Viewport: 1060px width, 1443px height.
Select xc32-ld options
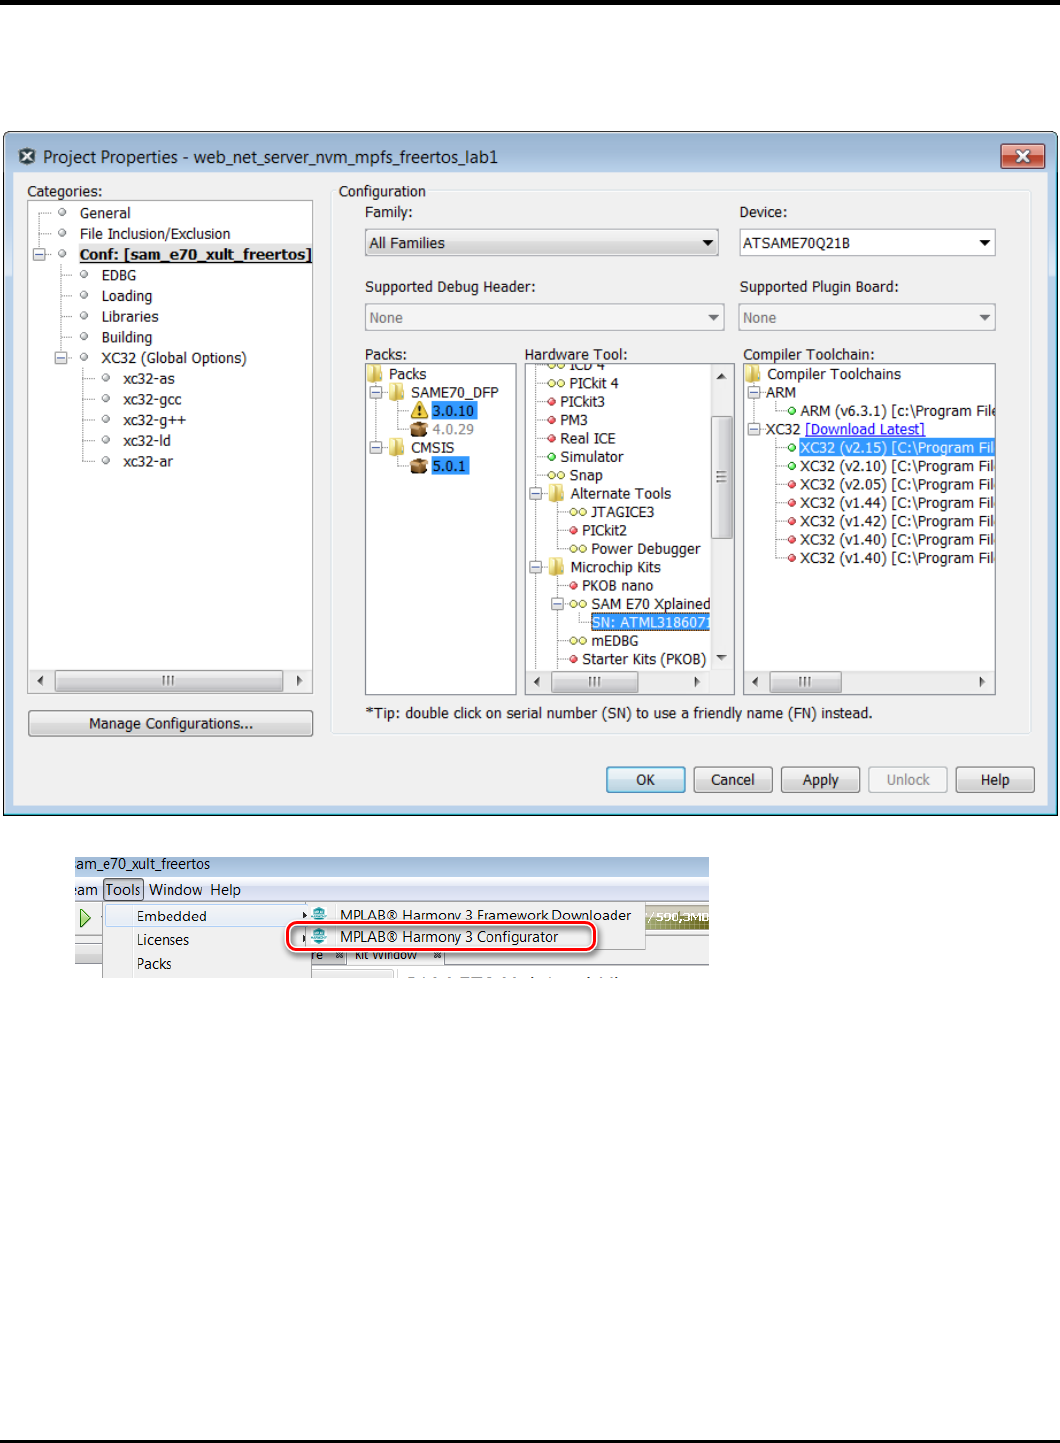147,441
